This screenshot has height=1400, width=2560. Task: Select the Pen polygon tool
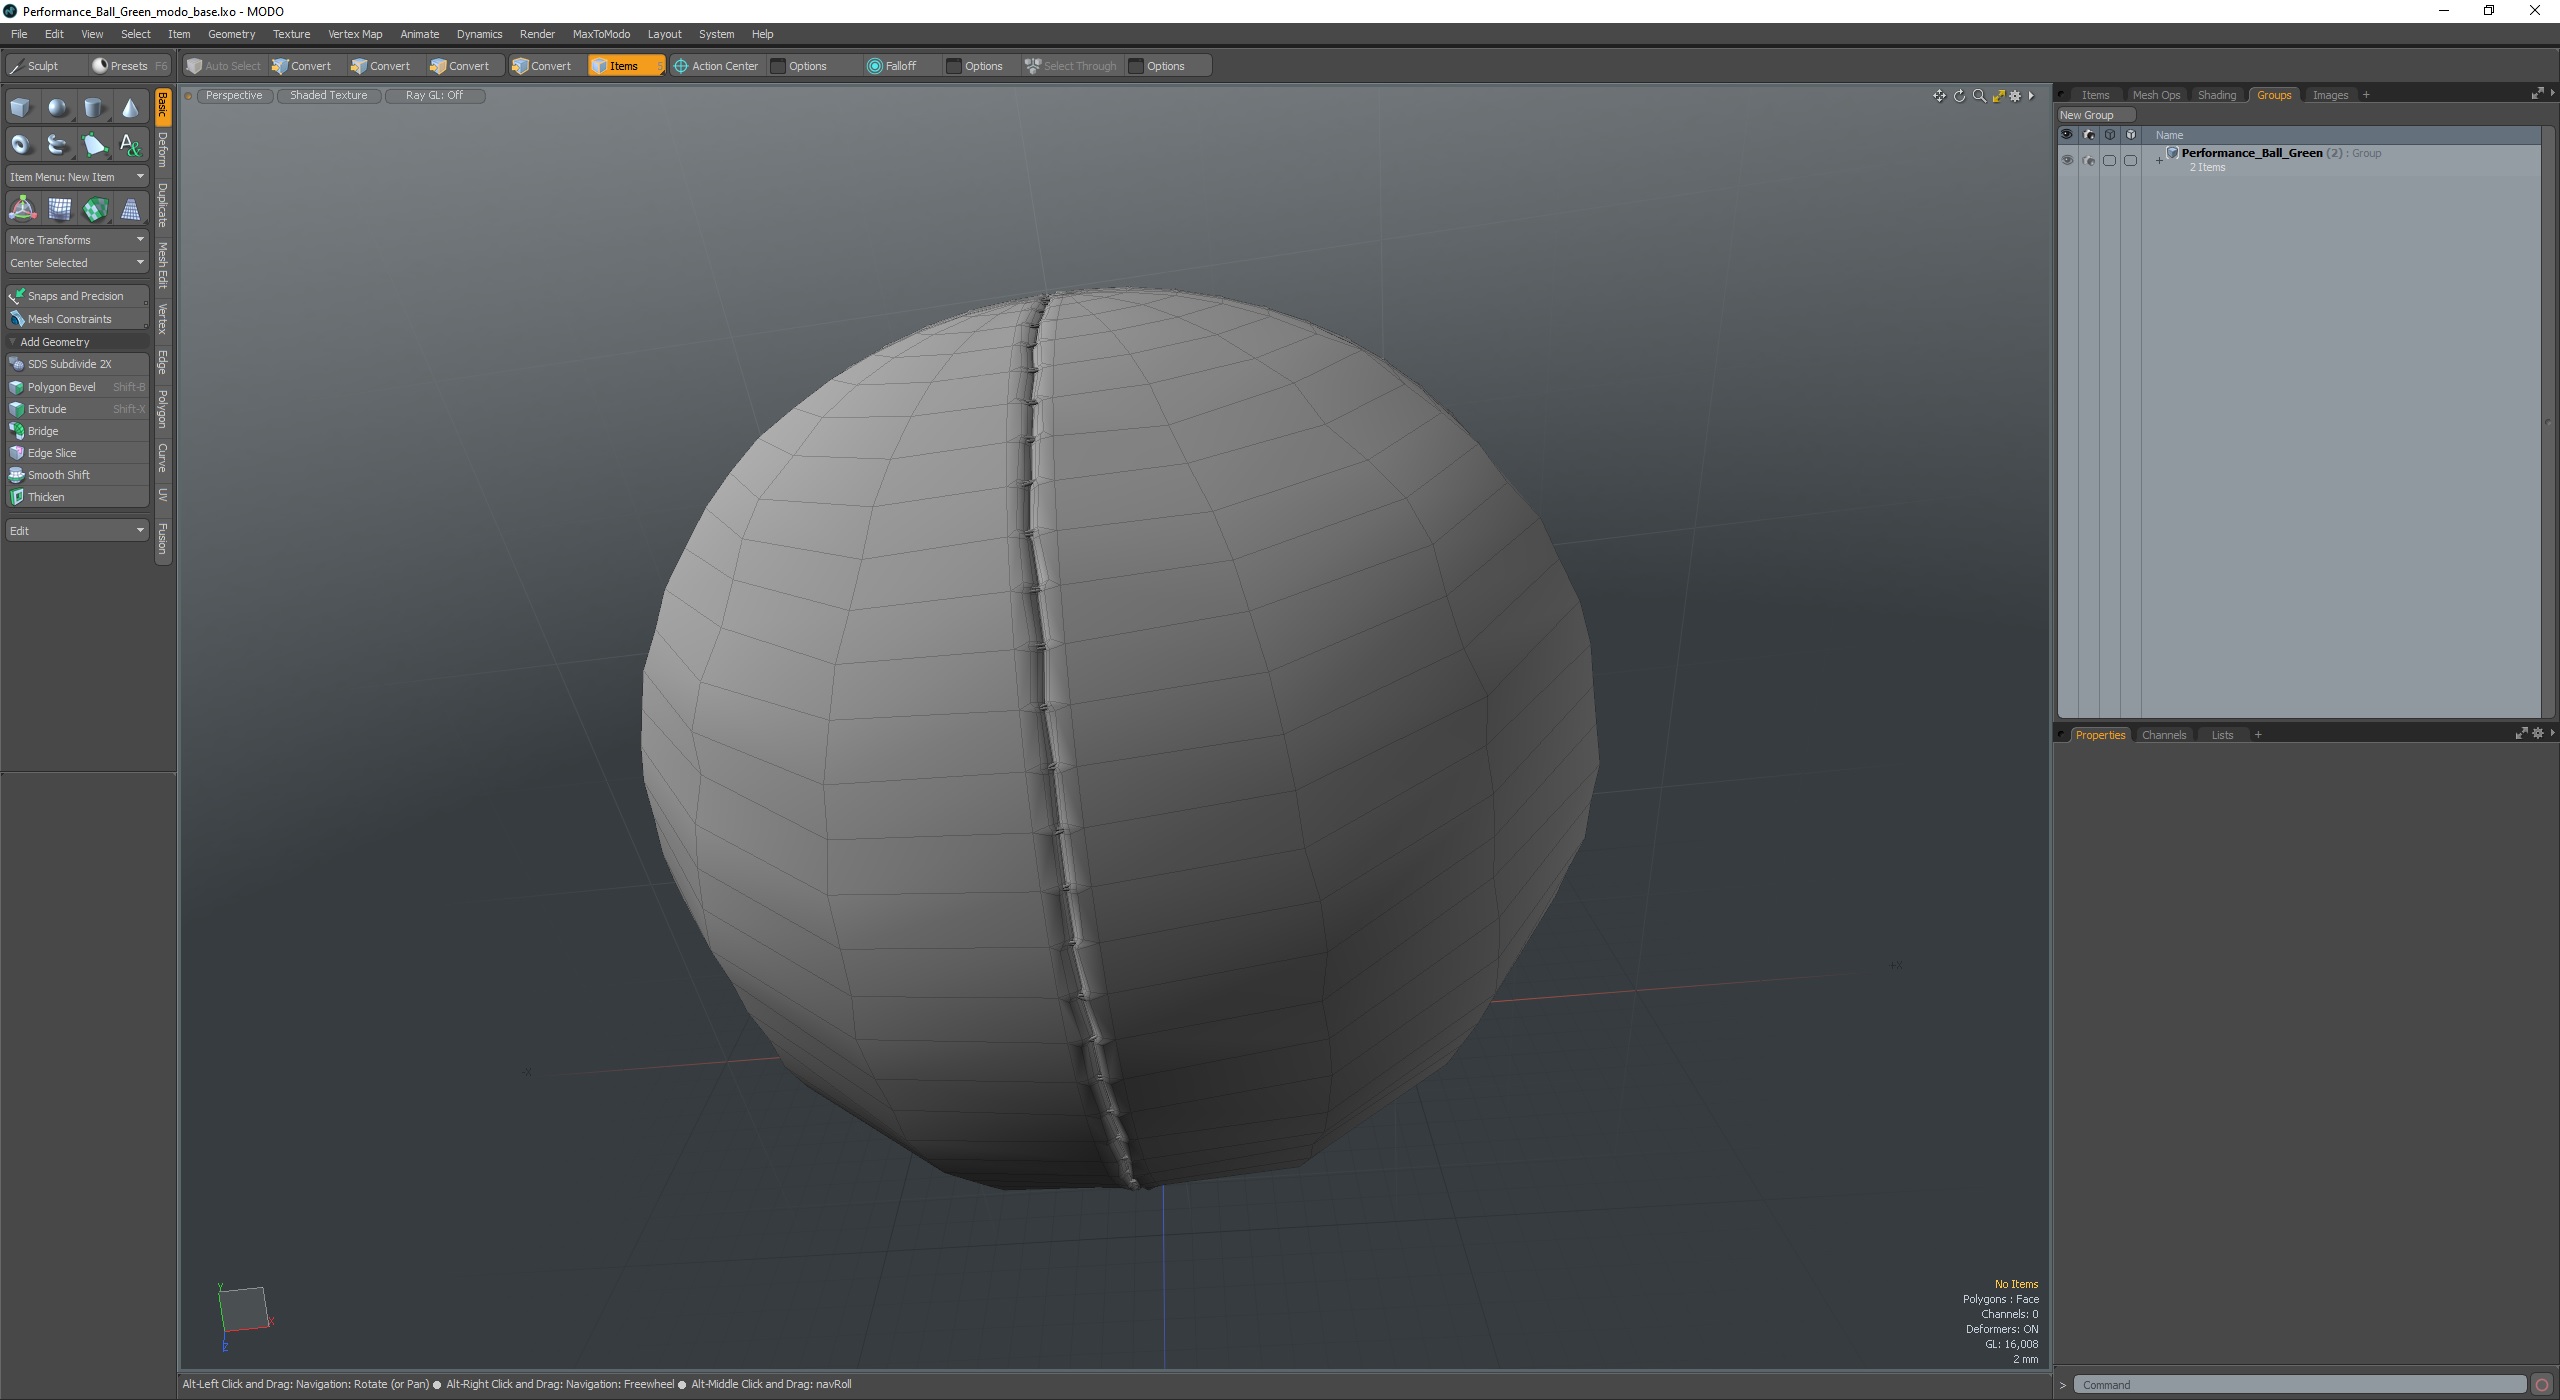pos(94,145)
